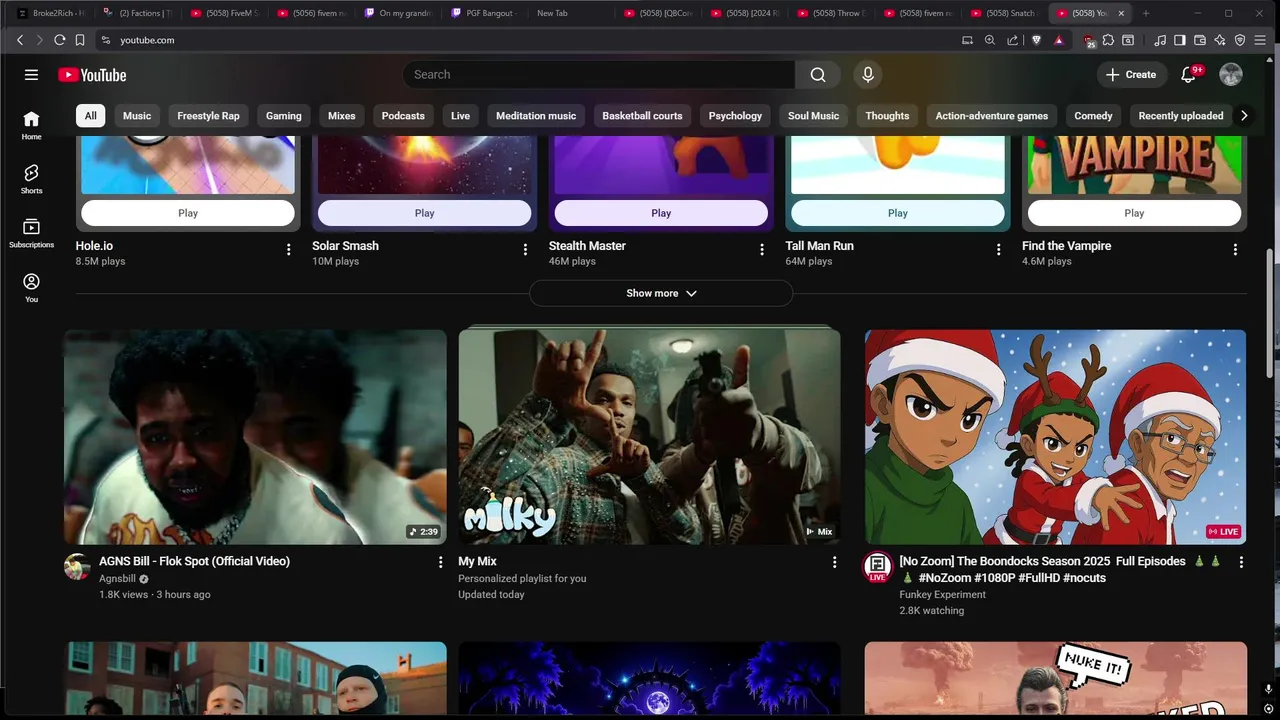
Task: Open the Agnsbill channel link
Action: click(117, 578)
